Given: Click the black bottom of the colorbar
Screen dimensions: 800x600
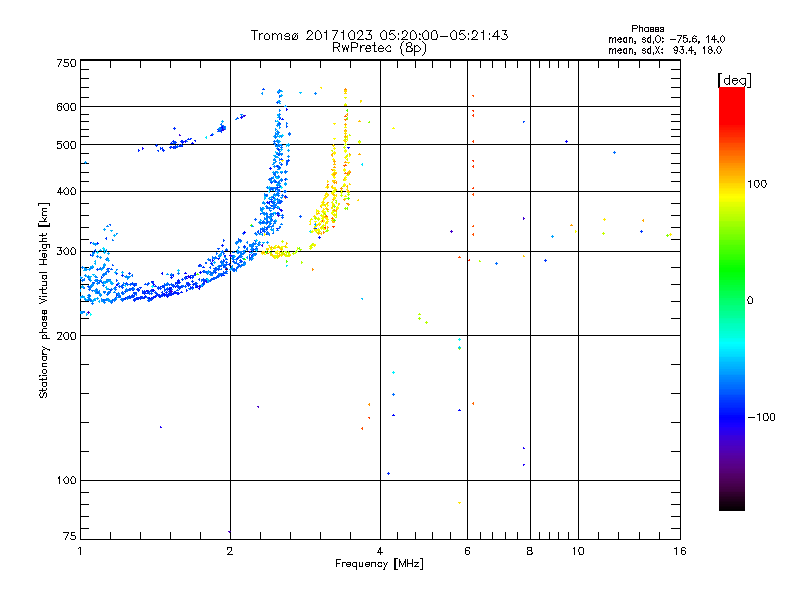Looking at the screenshot, I should click(732, 503).
